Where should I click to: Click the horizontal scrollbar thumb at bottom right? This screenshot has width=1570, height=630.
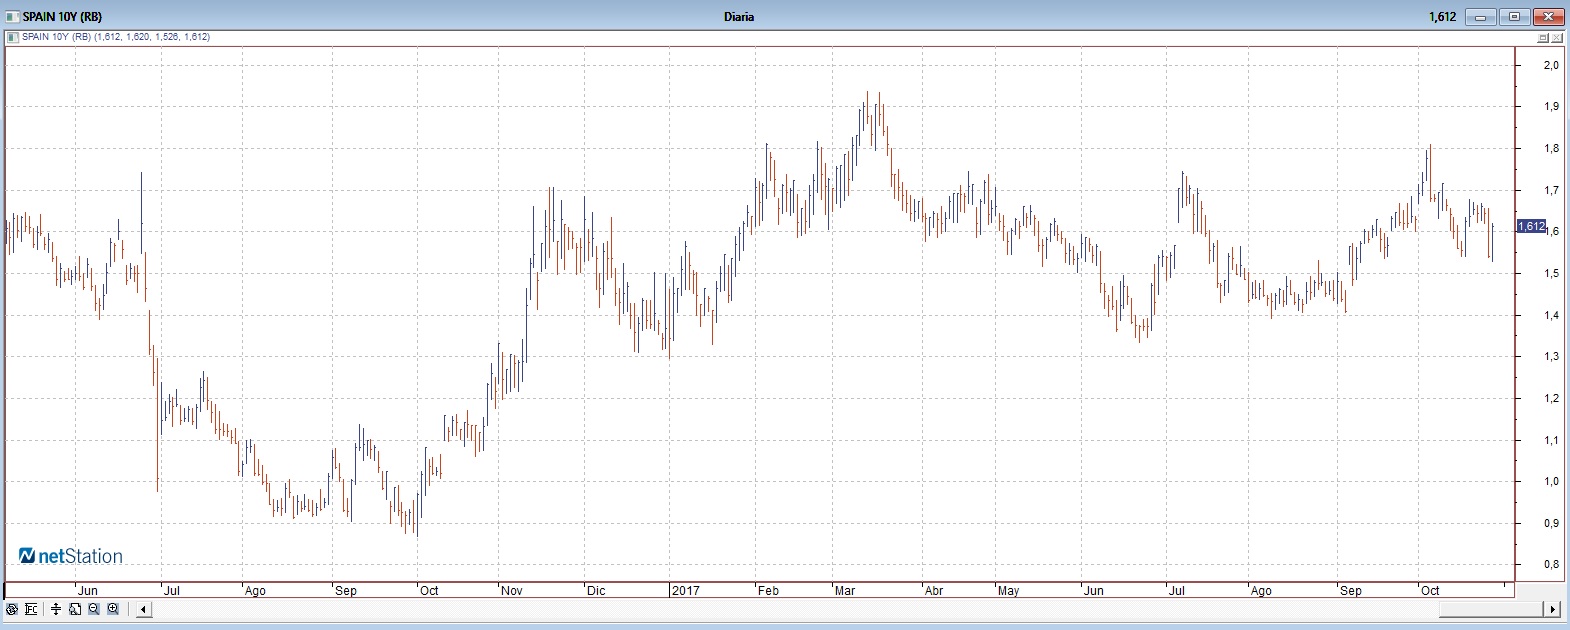(x=1490, y=610)
